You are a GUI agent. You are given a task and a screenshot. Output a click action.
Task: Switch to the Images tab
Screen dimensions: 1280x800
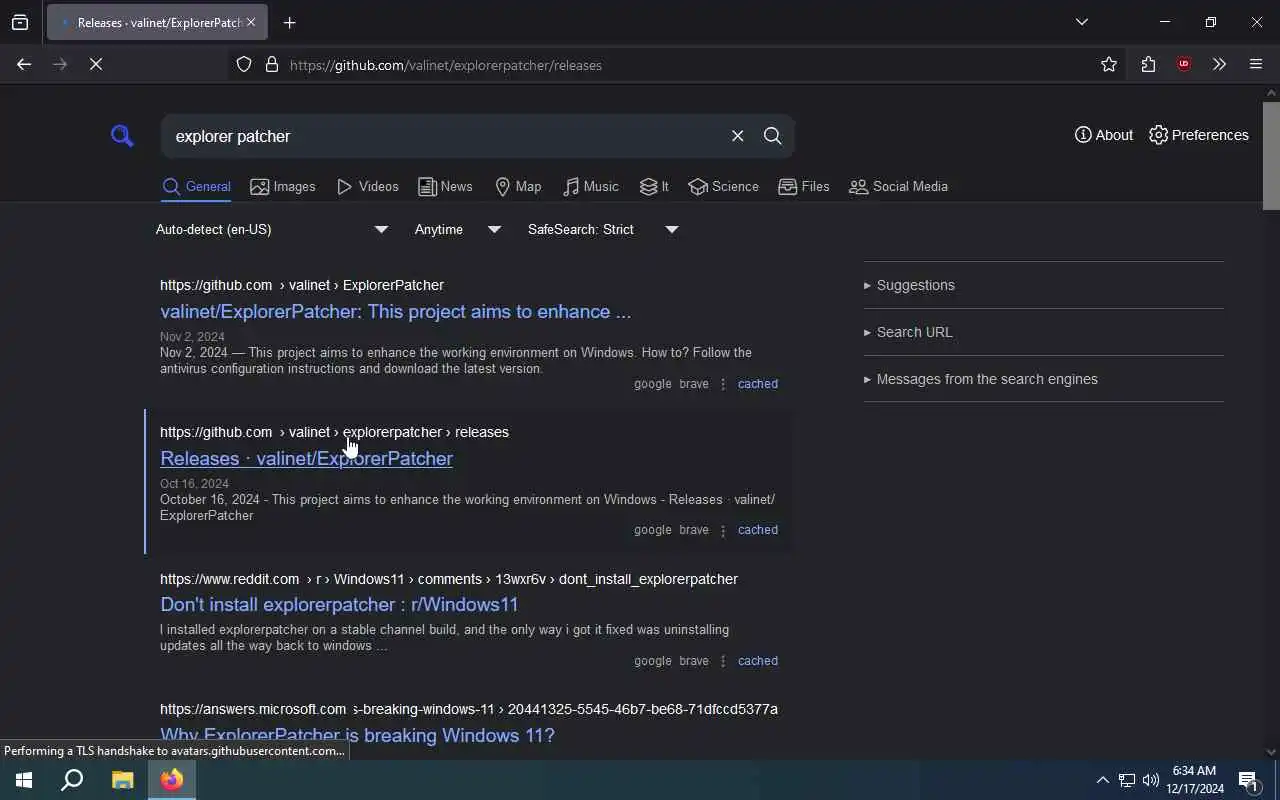(x=283, y=187)
